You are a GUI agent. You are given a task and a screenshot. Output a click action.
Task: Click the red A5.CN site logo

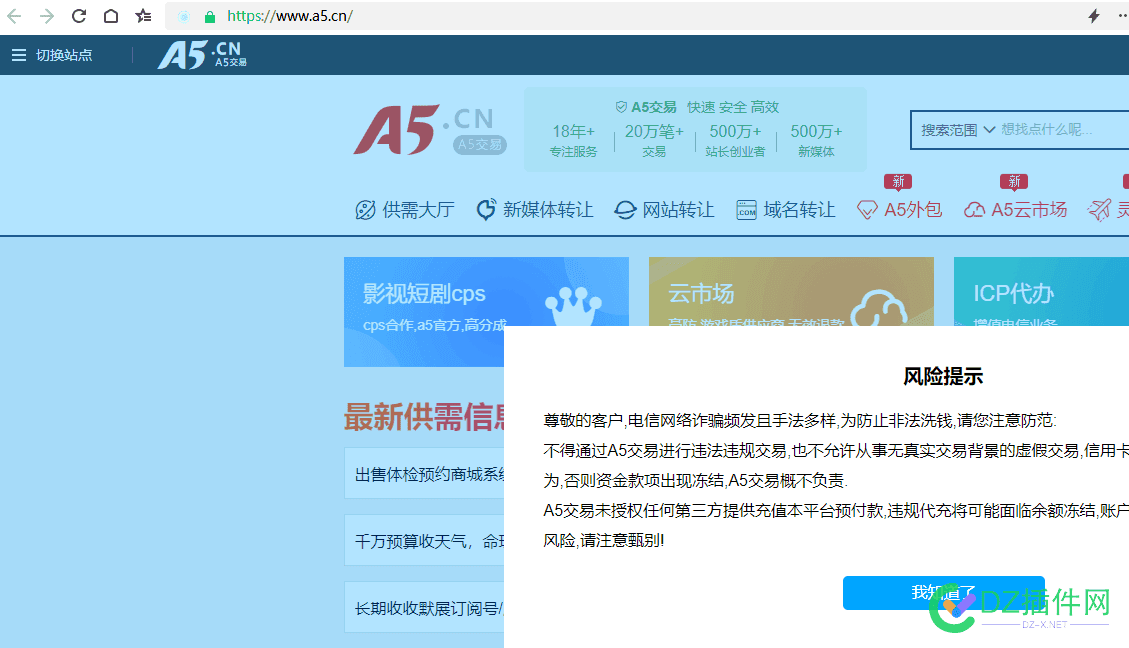430,130
